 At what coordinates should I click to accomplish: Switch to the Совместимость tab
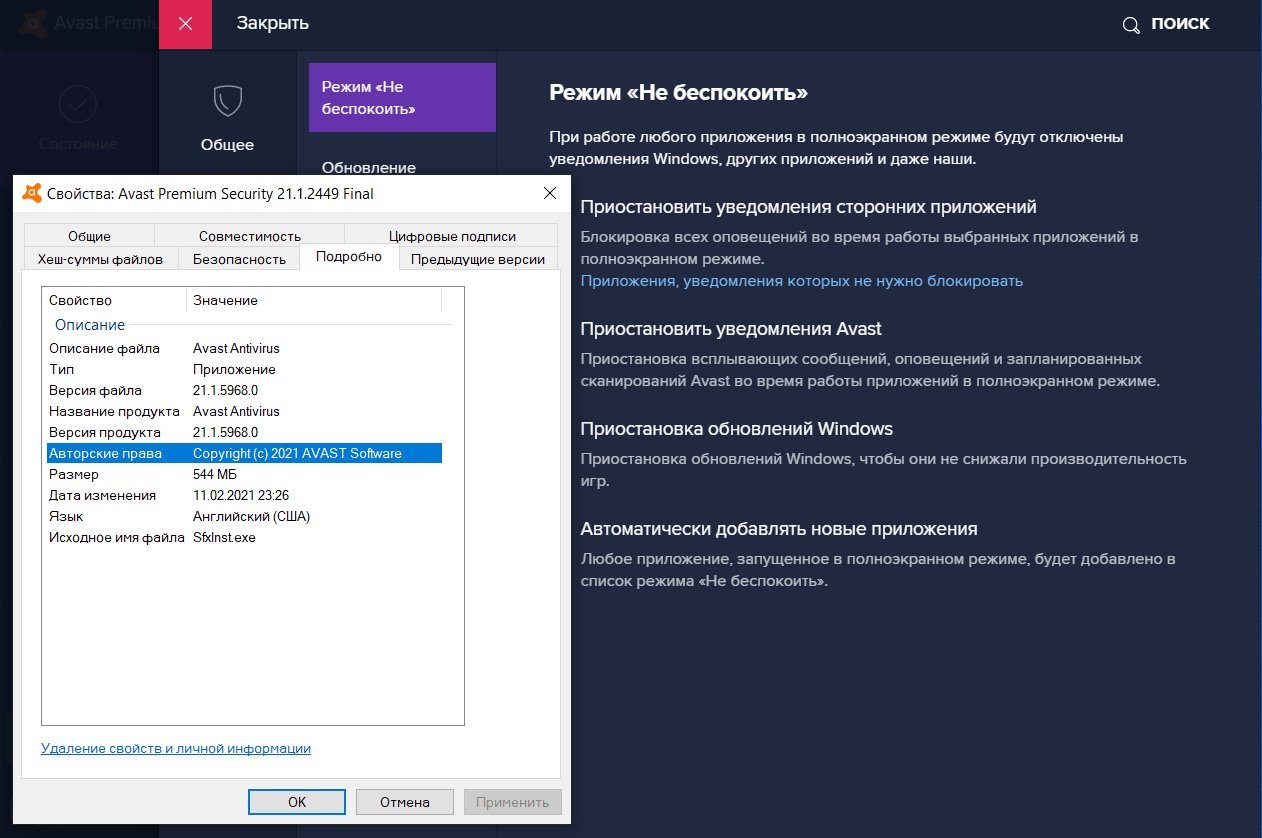tap(250, 236)
